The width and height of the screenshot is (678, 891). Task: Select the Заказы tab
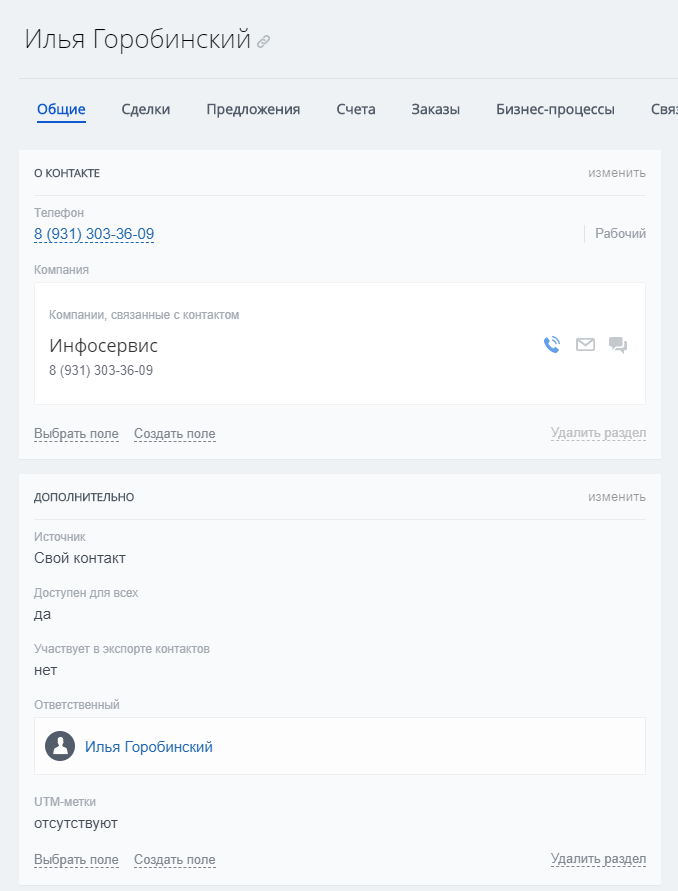pos(435,110)
